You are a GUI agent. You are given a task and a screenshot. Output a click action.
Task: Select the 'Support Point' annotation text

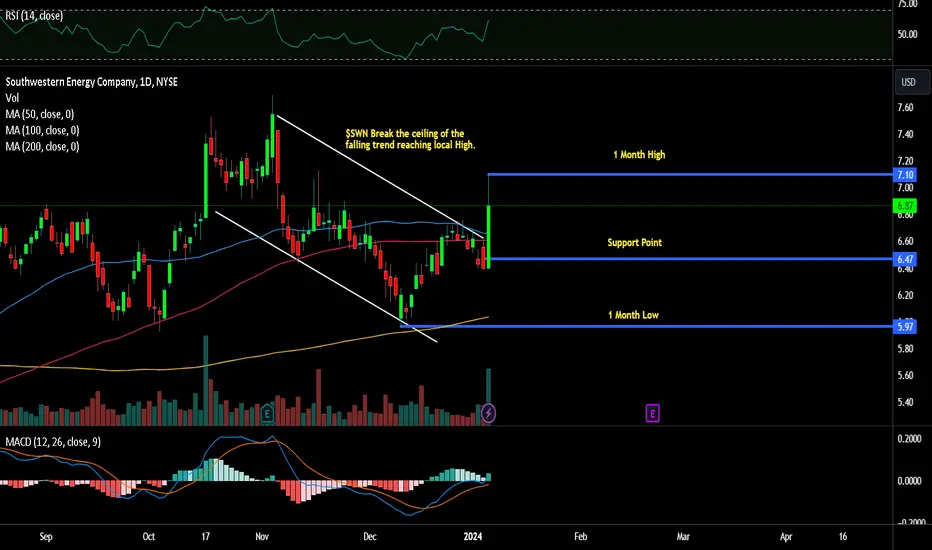[x=634, y=243]
